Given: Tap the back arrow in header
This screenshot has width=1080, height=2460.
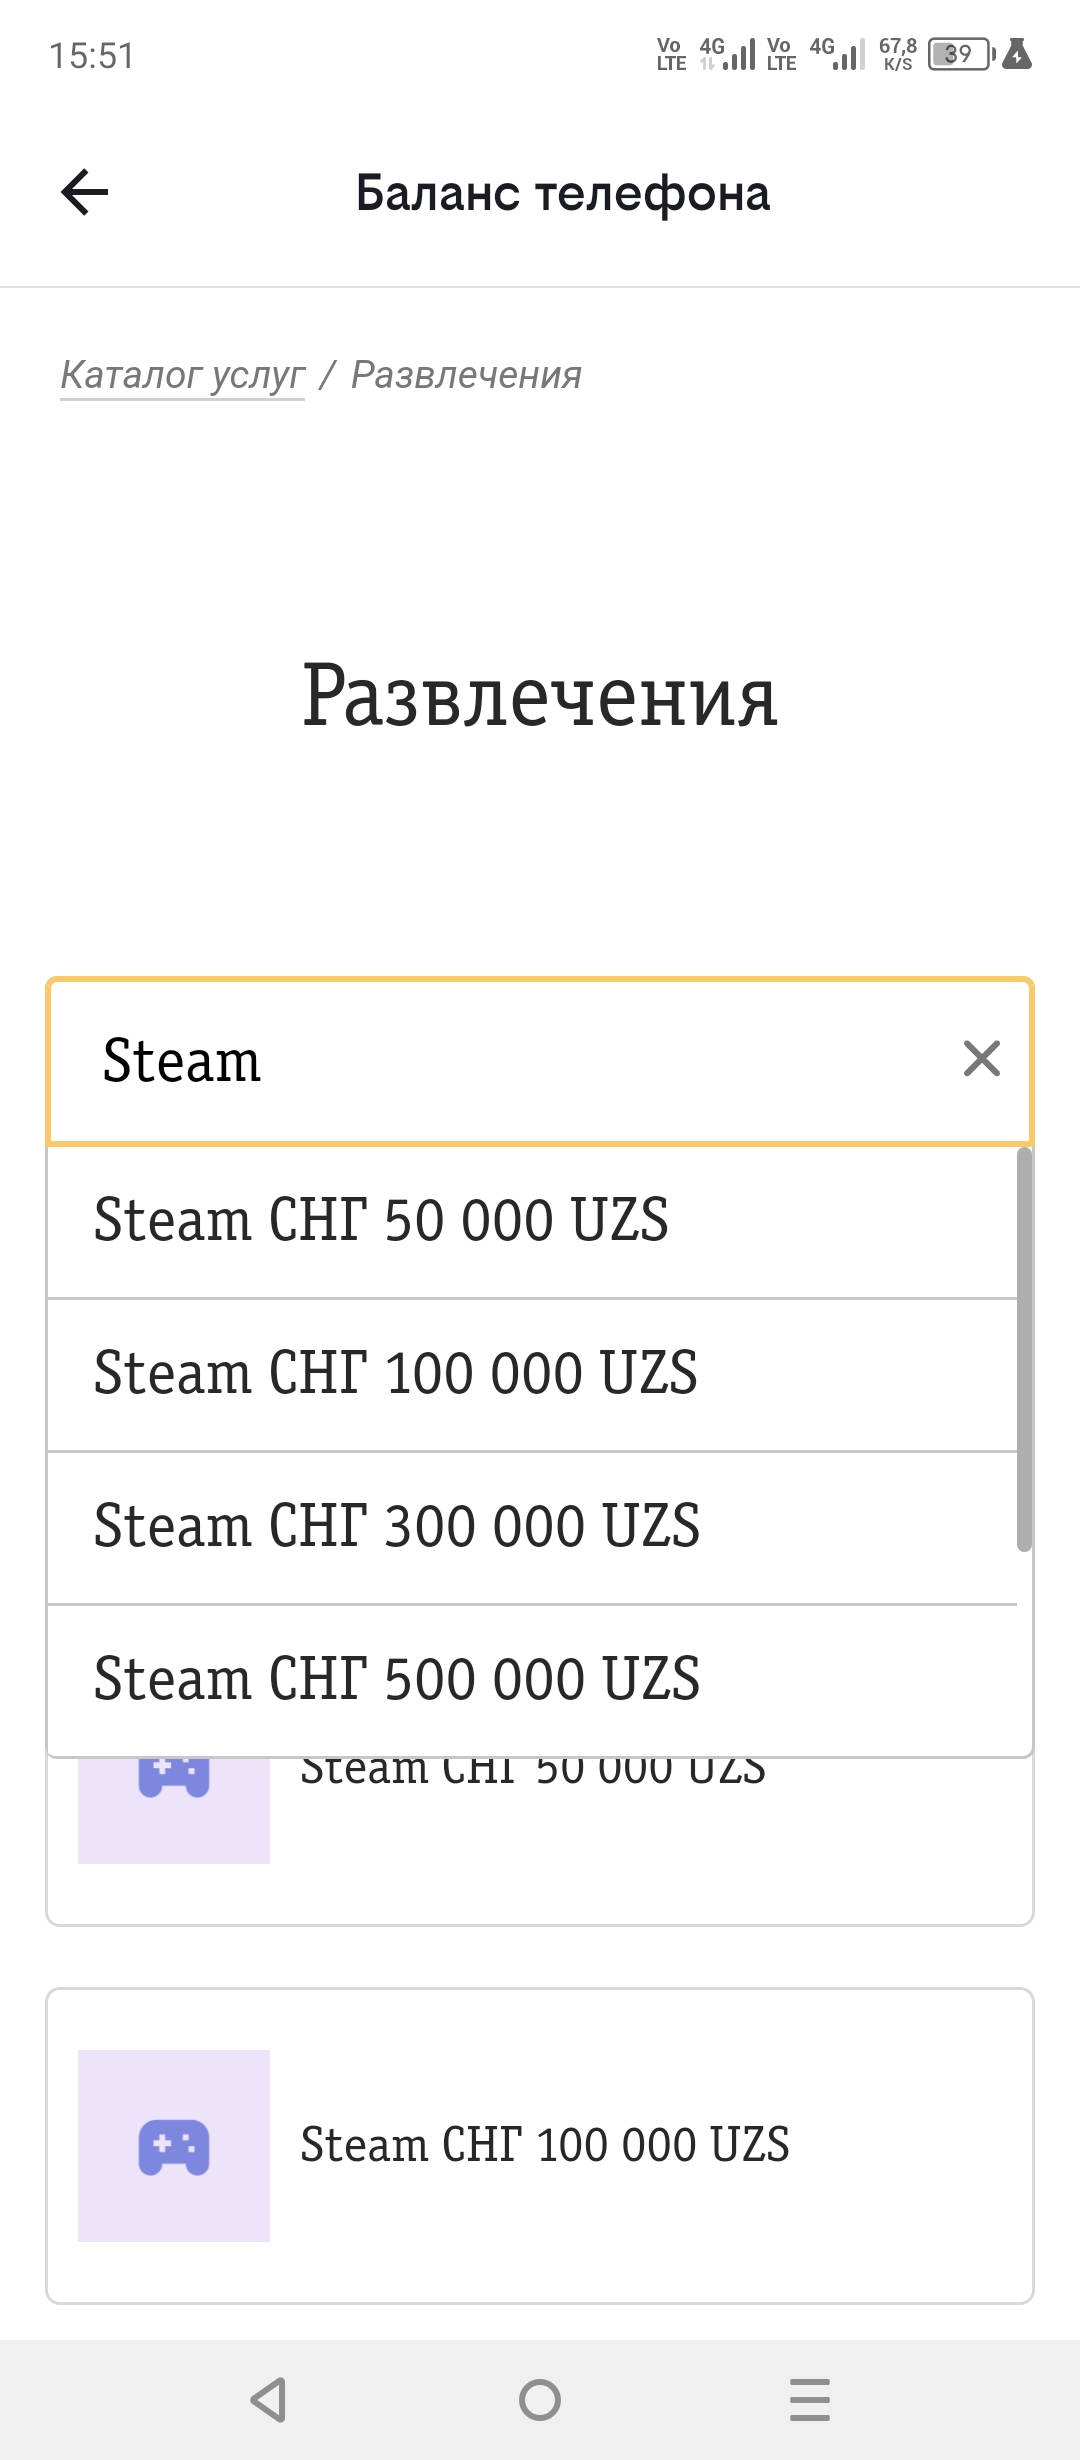Looking at the screenshot, I should coord(85,192).
